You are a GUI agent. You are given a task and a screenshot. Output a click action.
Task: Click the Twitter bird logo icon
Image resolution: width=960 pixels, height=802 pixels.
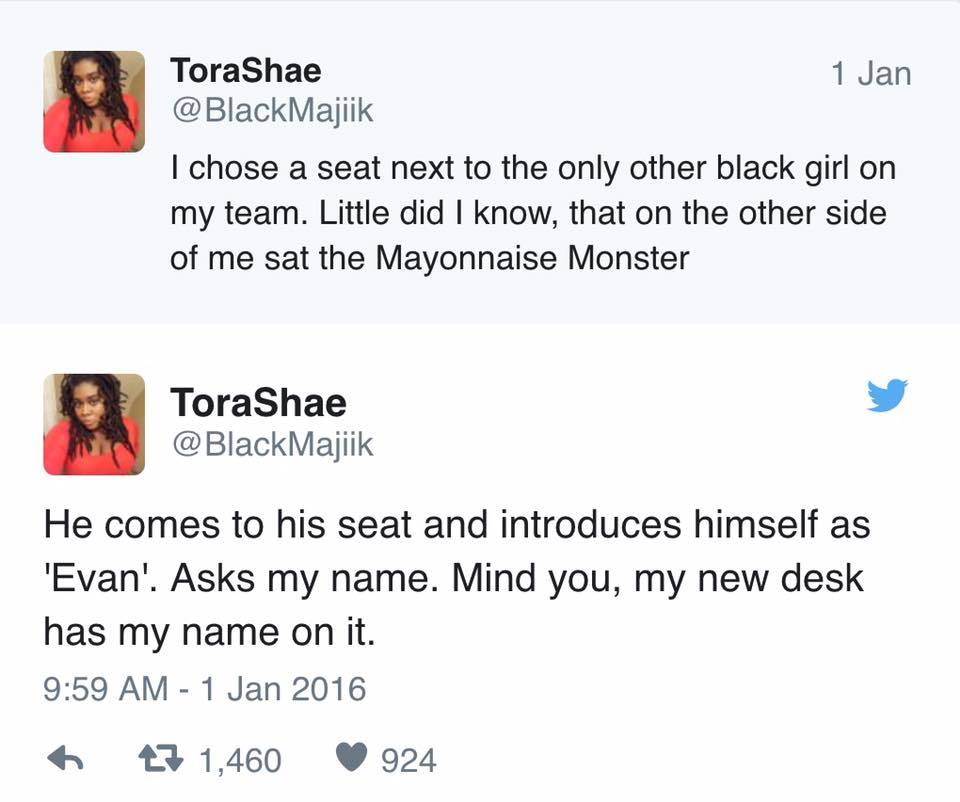coord(887,394)
